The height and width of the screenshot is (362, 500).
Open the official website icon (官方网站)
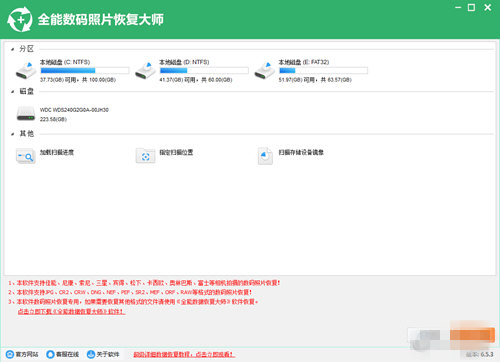point(10,354)
